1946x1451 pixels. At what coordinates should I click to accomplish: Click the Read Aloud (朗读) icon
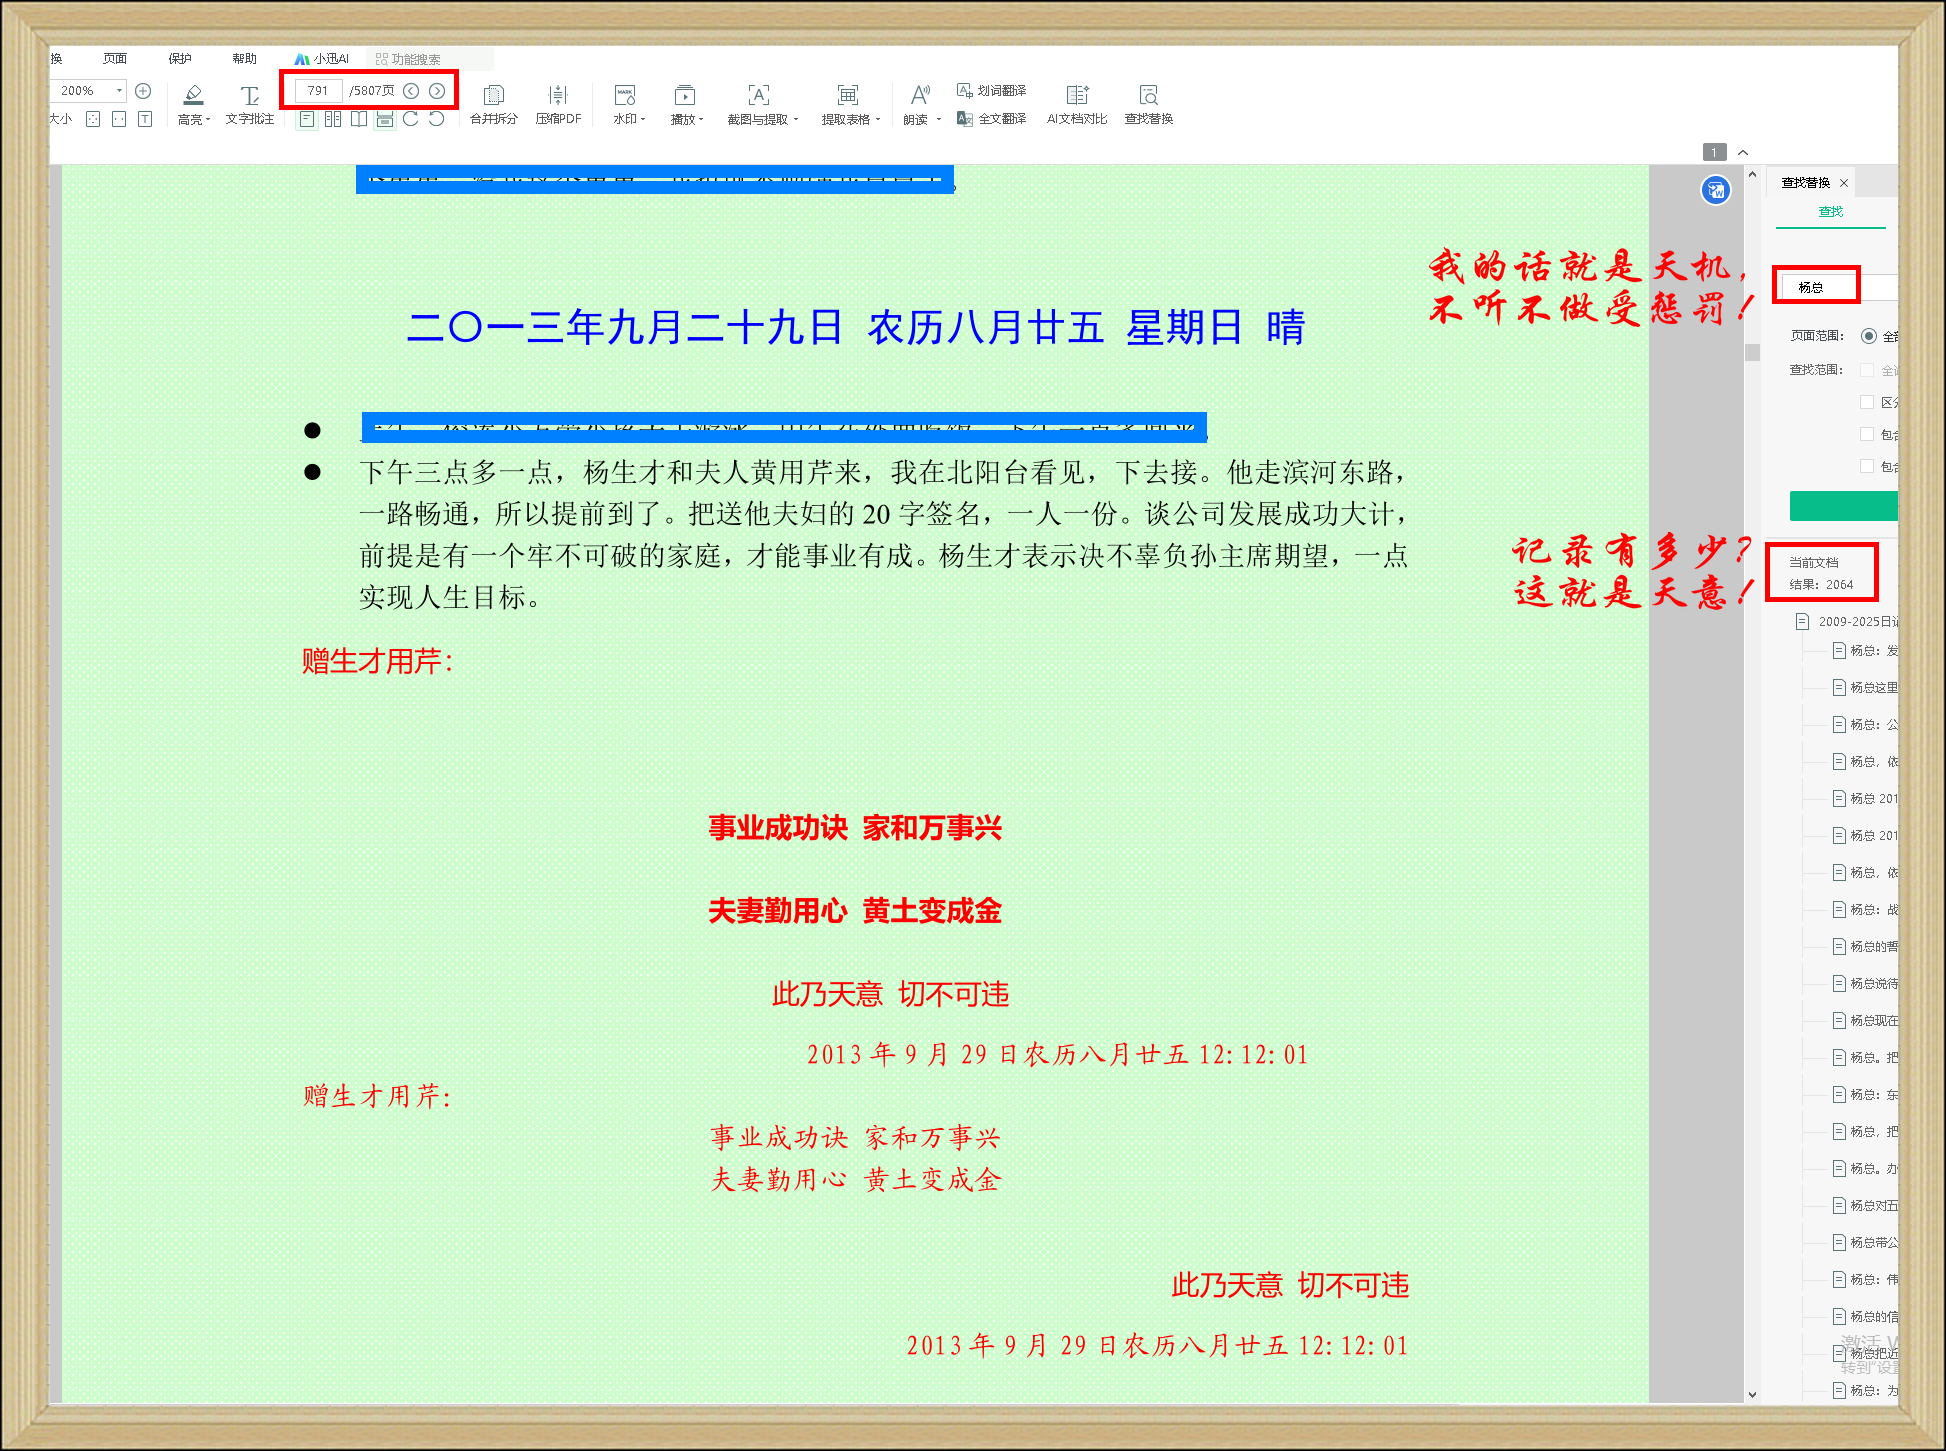920,95
